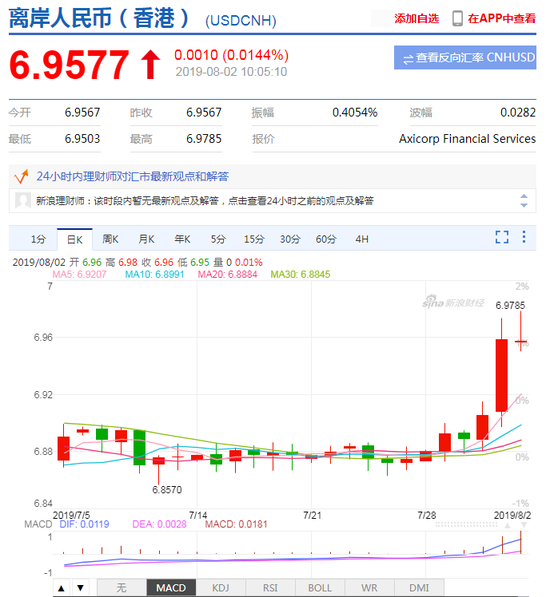Screen dimensions: 550x597
Task: Click the DIF: 0.0119 value
Action: (x=84, y=524)
